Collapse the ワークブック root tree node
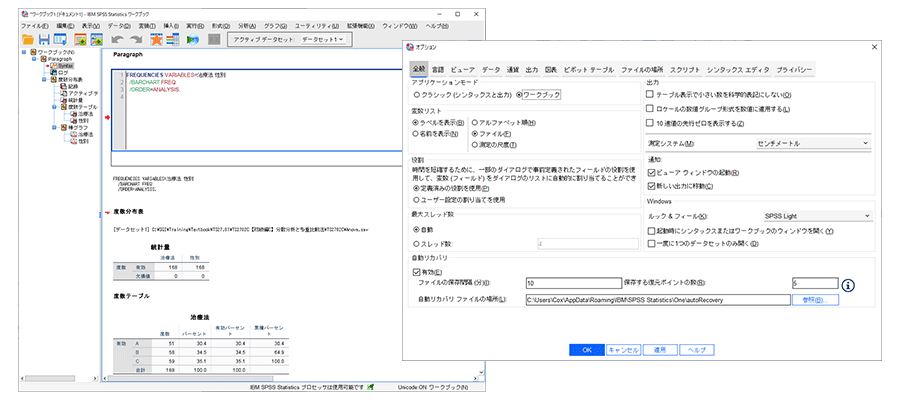Image resolution: width=900 pixels, height=400 pixels. tap(24, 52)
